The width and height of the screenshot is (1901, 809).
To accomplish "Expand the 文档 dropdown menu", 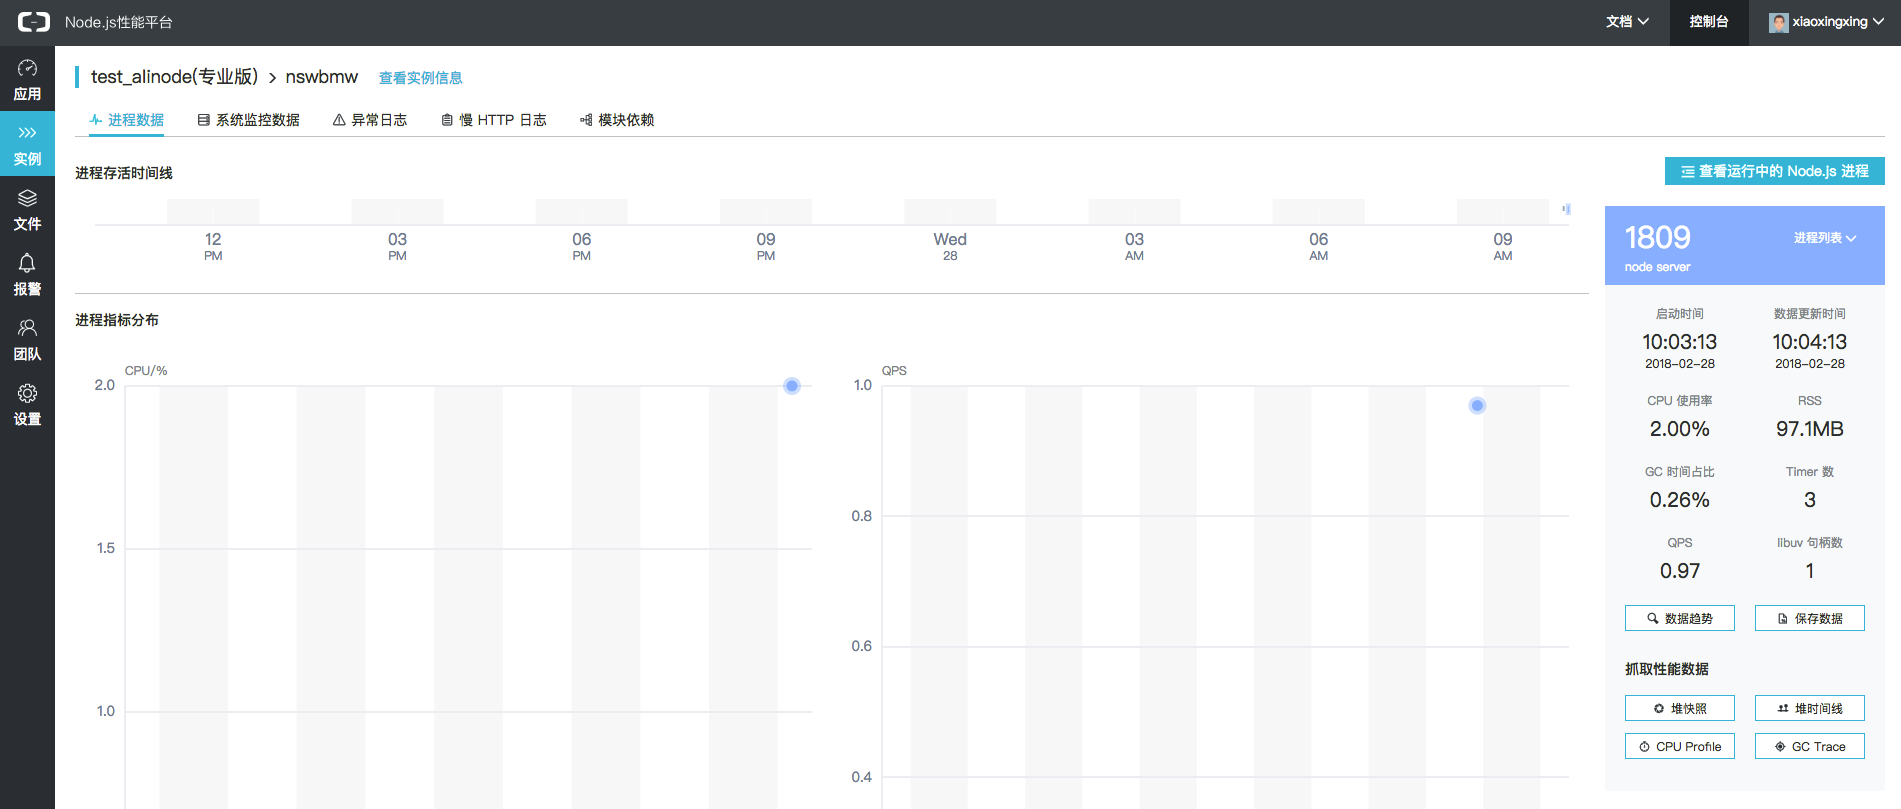I will 1627,22.
